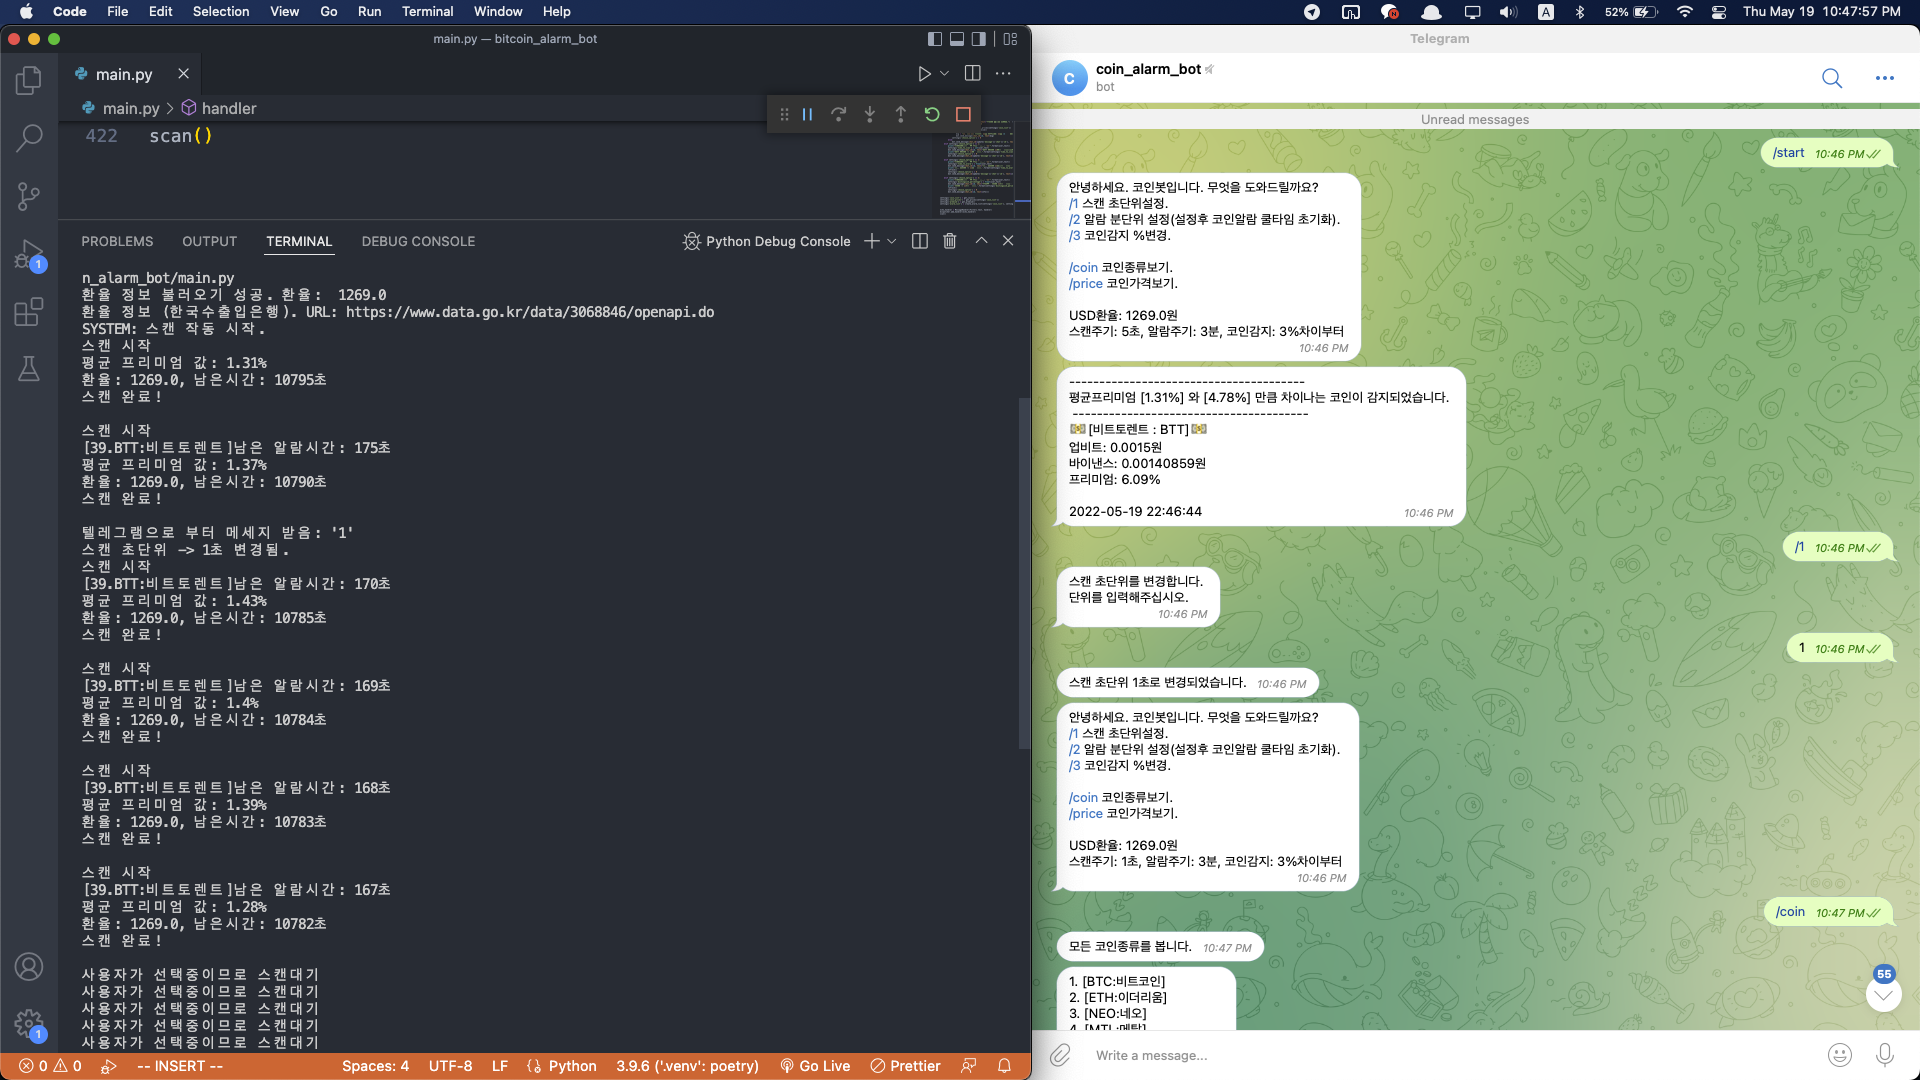Open the Explorer view in activity bar
Viewport: 1920px width, 1080px height.
pyautogui.click(x=29, y=80)
